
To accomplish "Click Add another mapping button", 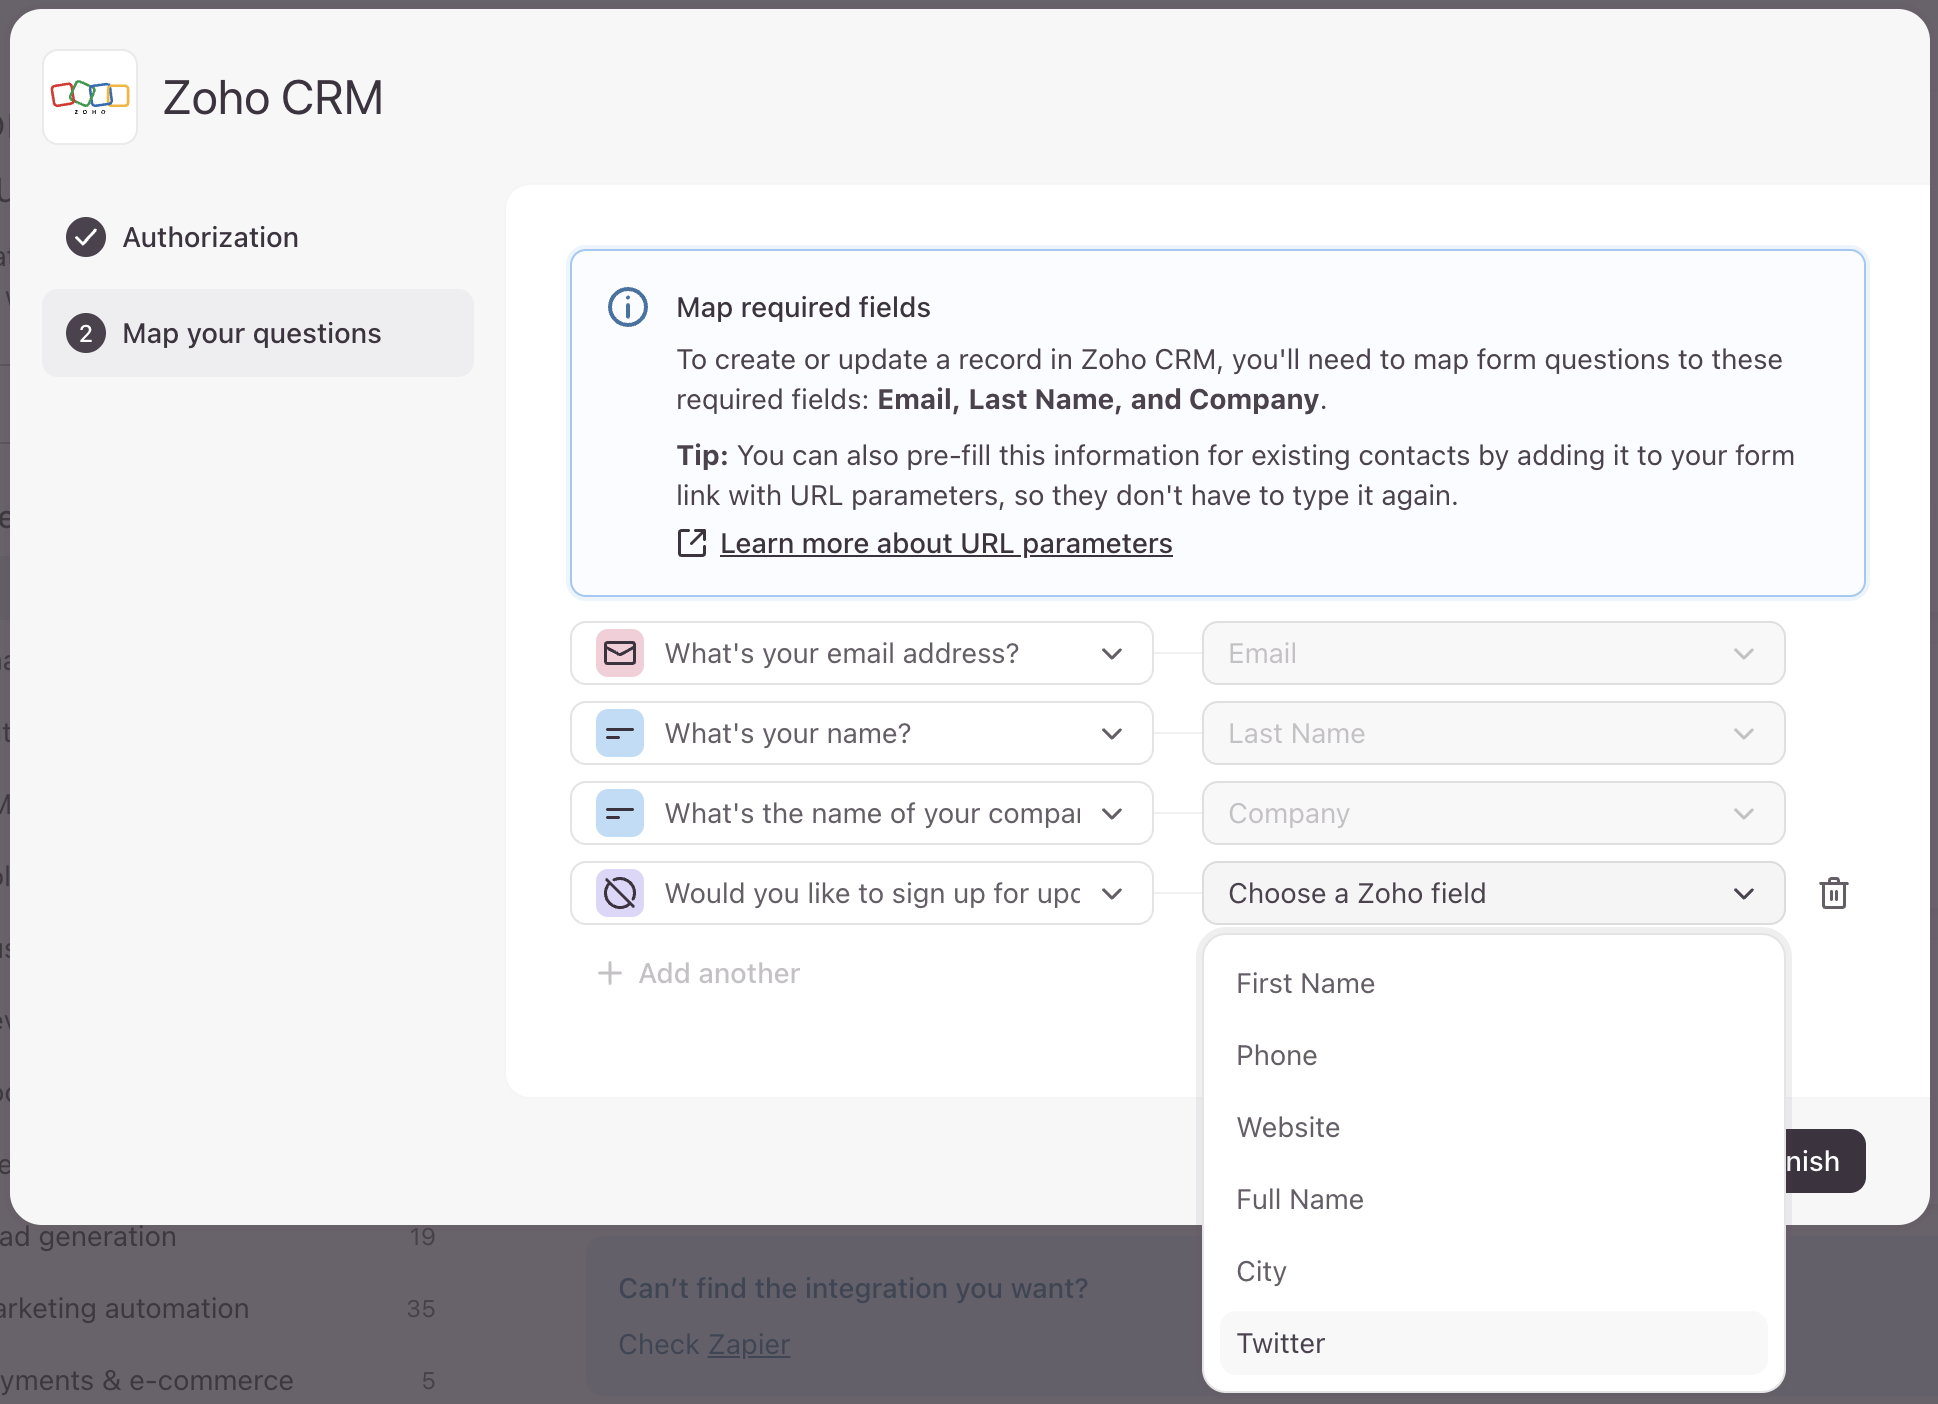I will pos(699,973).
